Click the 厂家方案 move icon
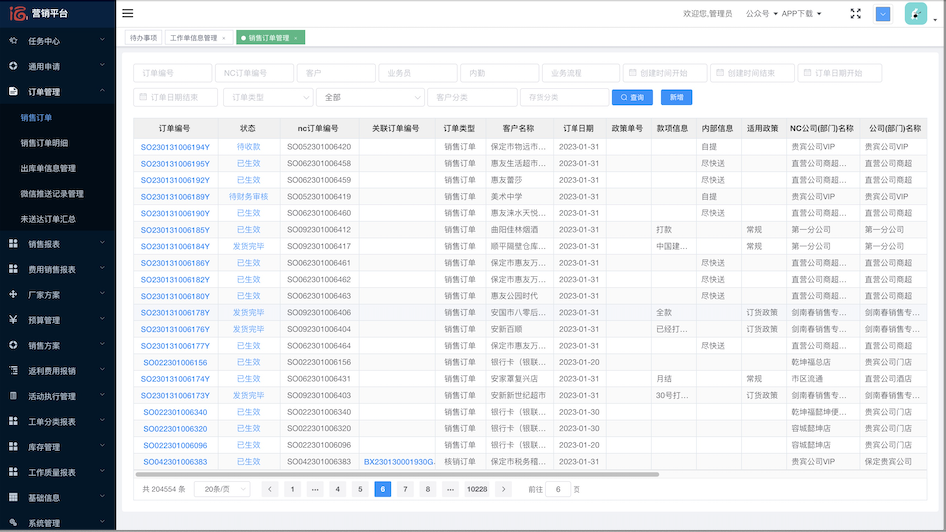 [x=13, y=295]
